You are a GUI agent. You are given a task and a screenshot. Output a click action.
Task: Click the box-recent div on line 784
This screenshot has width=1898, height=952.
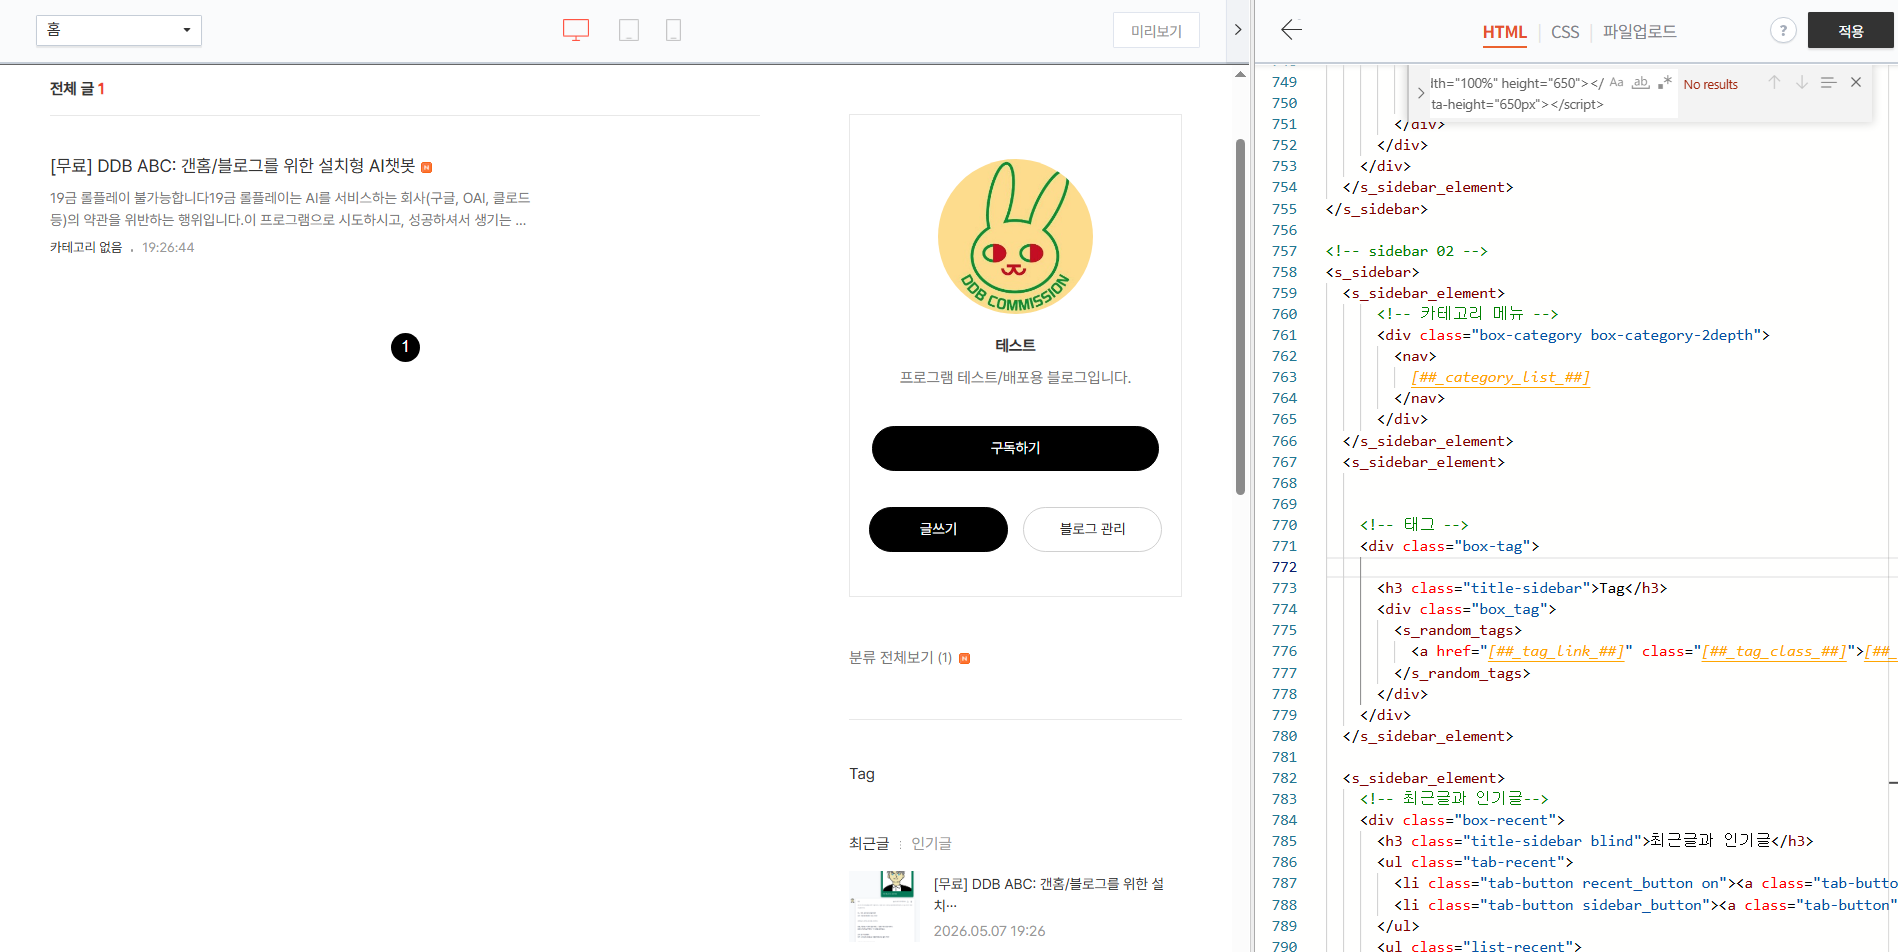(1462, 820)
